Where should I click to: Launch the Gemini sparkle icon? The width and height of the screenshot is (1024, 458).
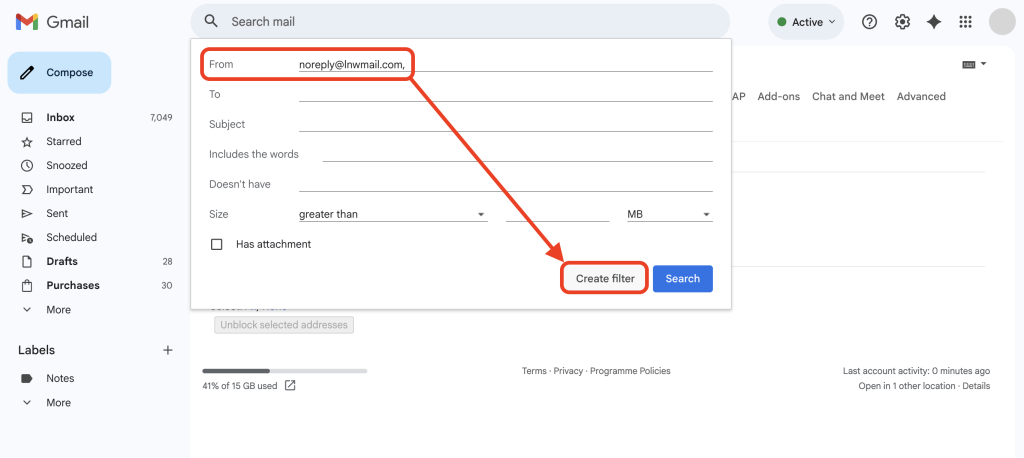point(934,22)
